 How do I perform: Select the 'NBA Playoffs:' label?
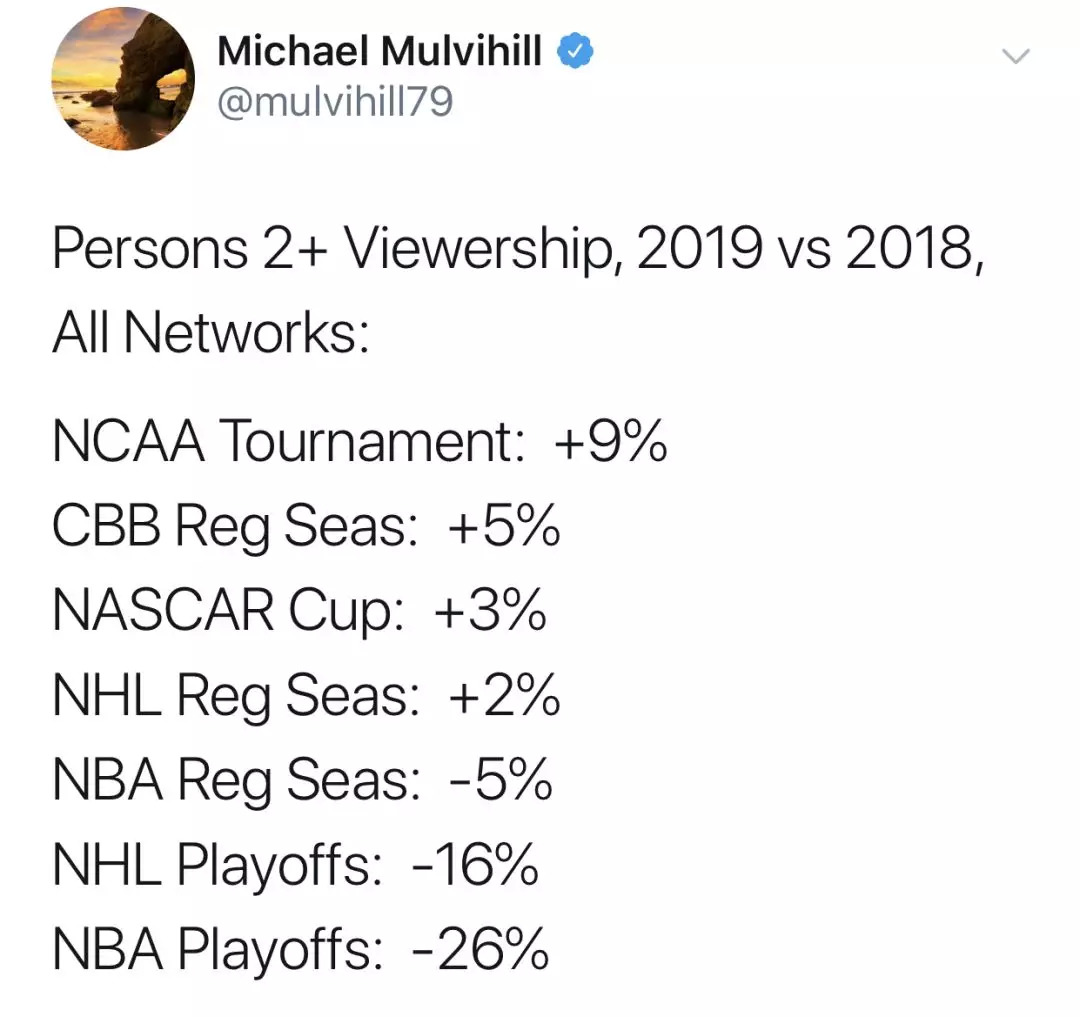coord(217,950)
